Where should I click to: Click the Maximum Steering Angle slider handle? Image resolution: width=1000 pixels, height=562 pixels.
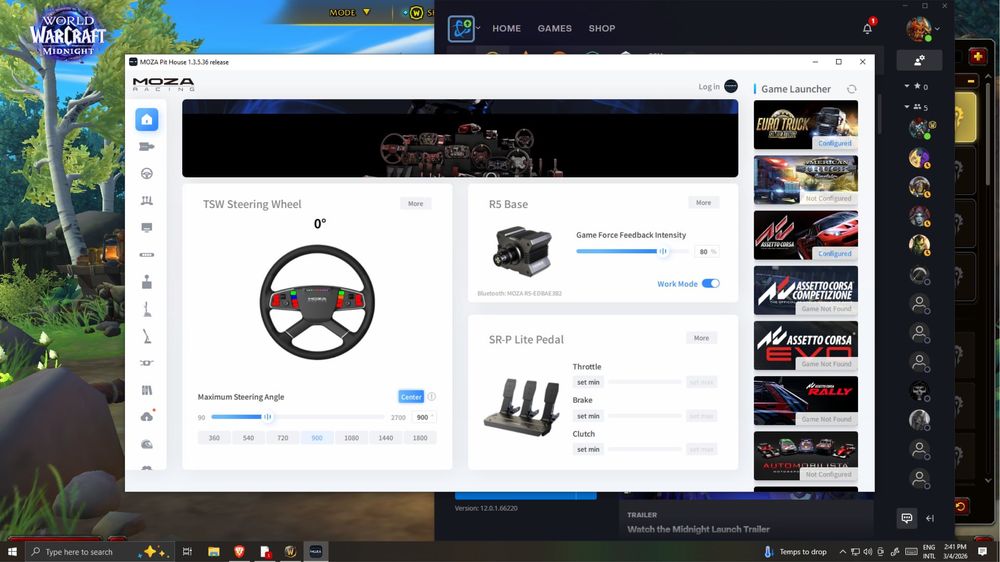pos(268,417)
